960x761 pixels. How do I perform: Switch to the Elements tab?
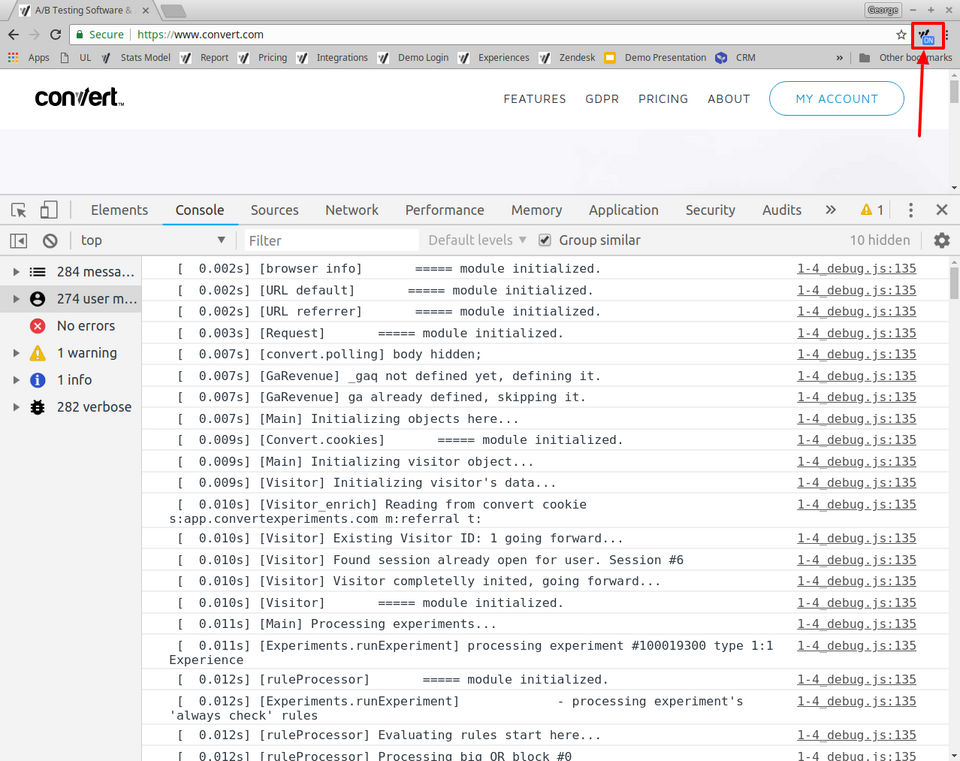pos(119,210)
